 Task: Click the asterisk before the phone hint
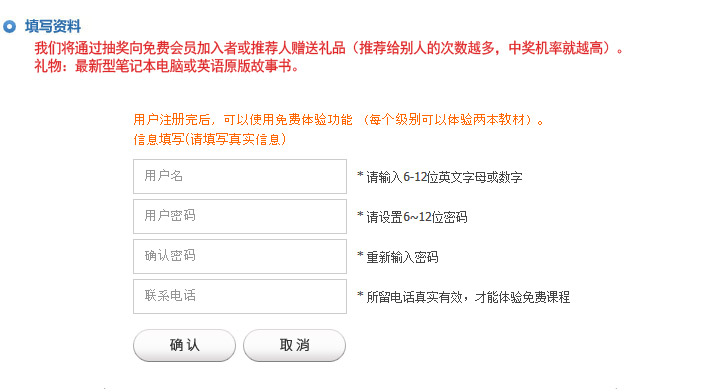pos(360,295)
